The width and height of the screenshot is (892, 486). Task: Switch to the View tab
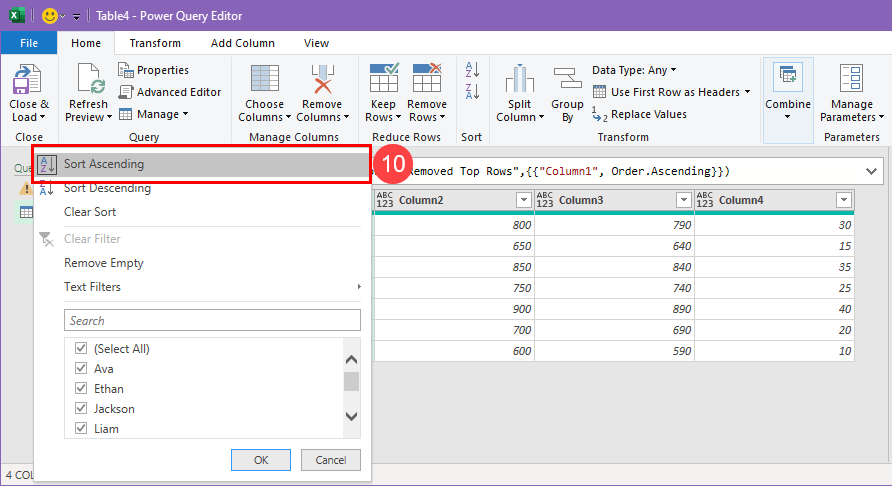316,43
